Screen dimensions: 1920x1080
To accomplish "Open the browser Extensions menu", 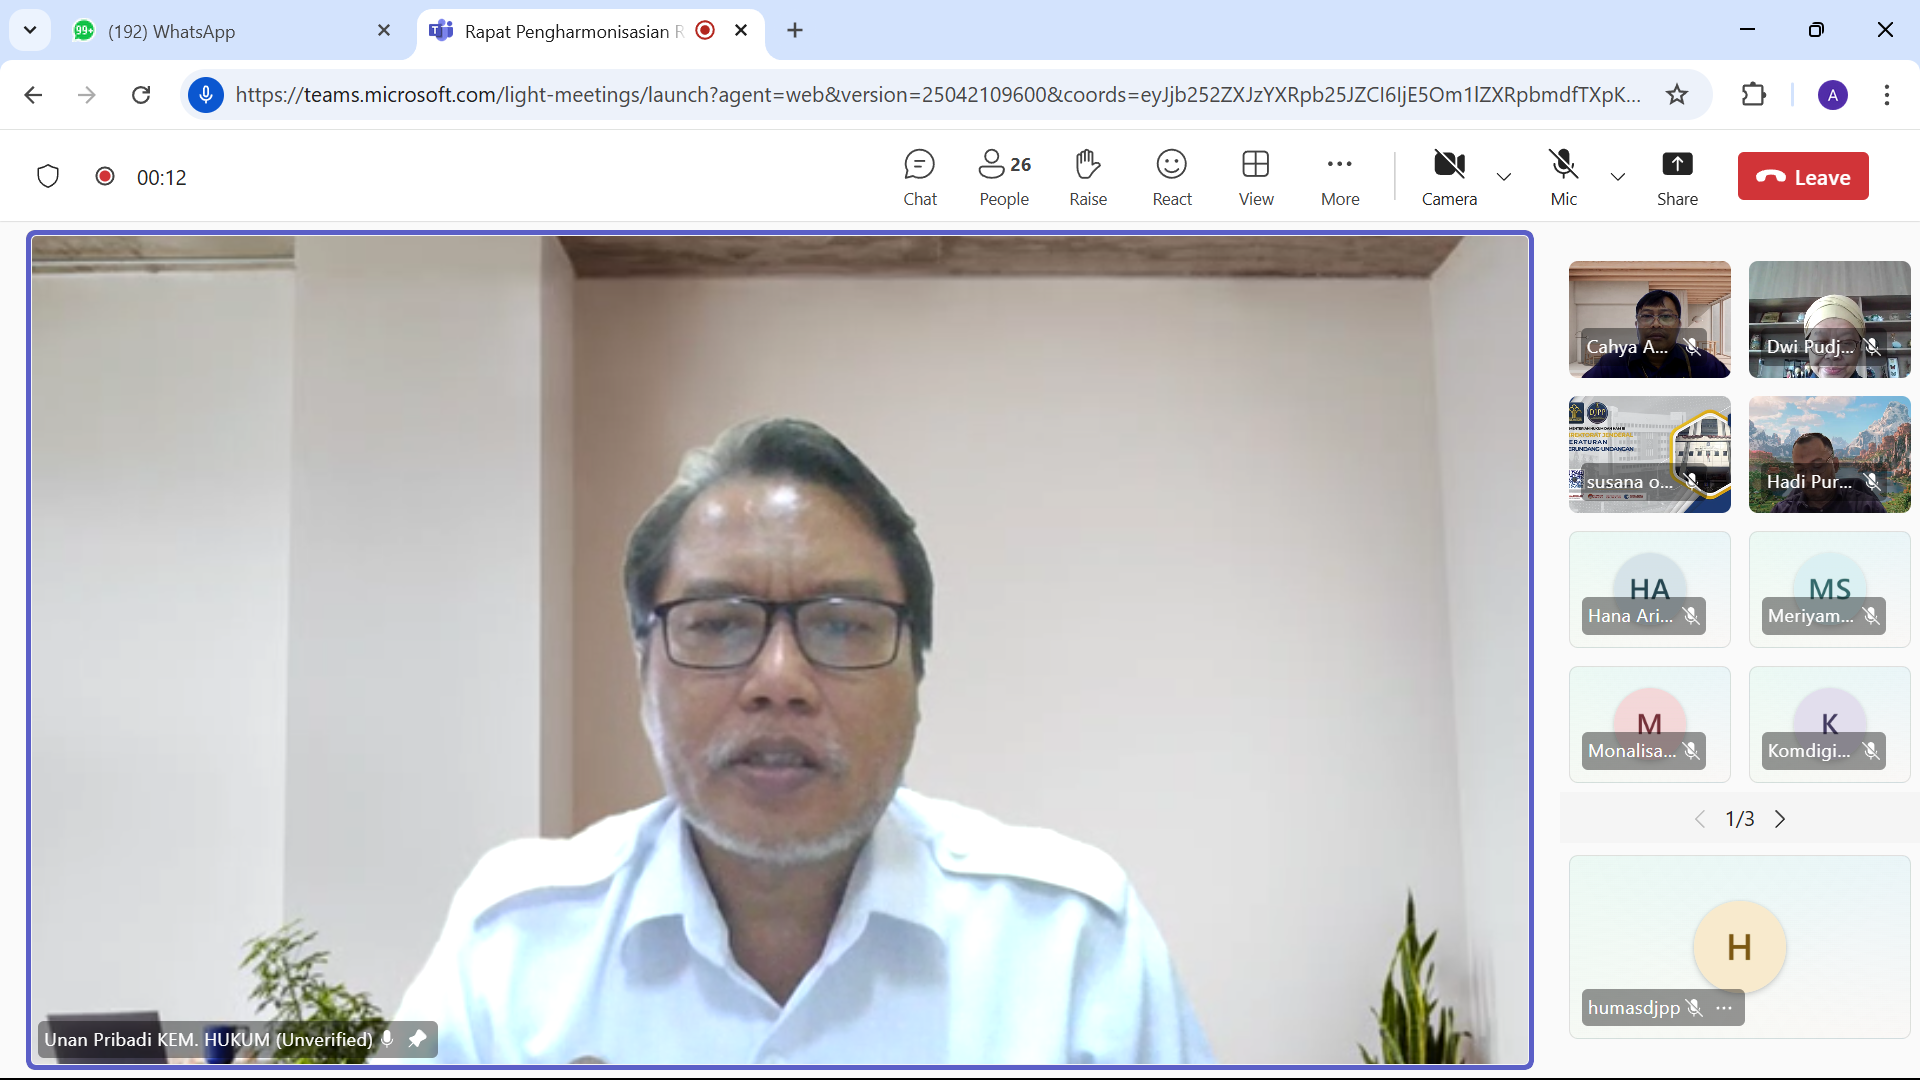I will pos(1754,95).
